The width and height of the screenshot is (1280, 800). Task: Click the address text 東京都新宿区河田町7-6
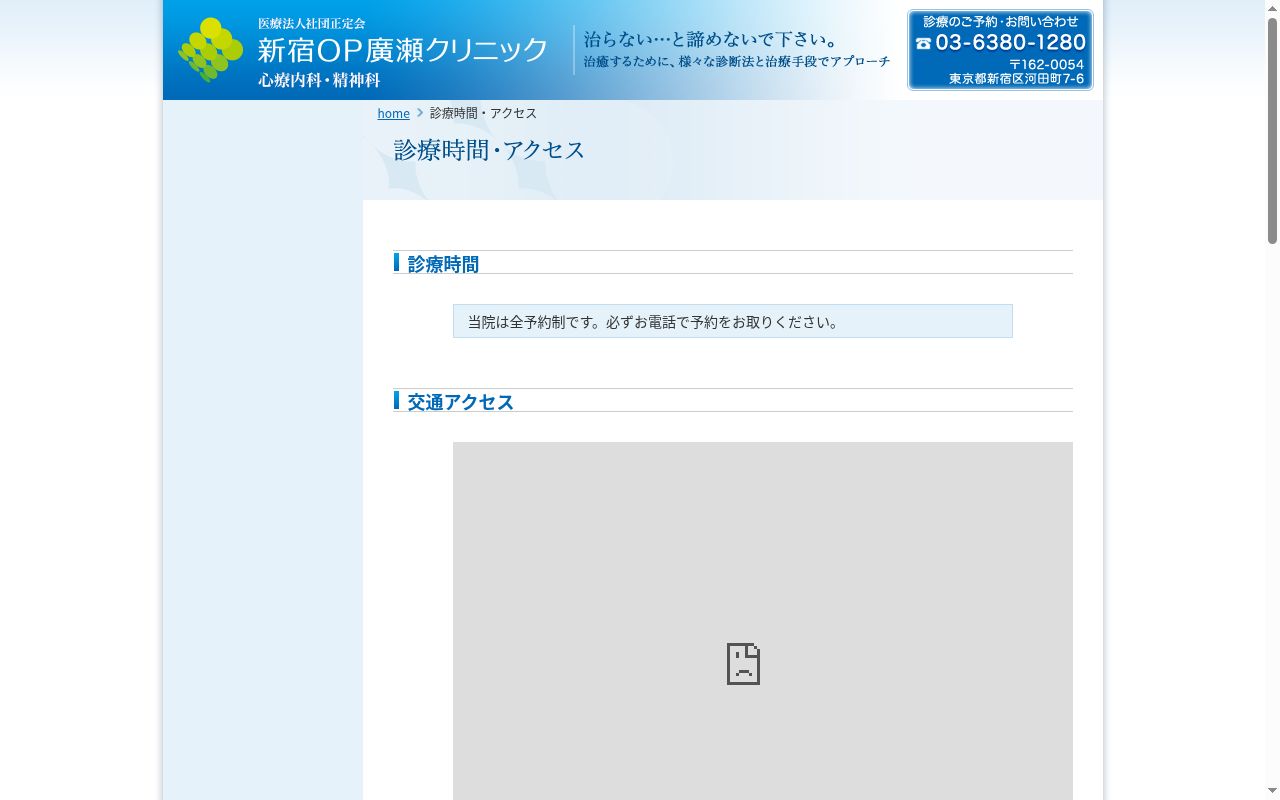click(1016, 78)
